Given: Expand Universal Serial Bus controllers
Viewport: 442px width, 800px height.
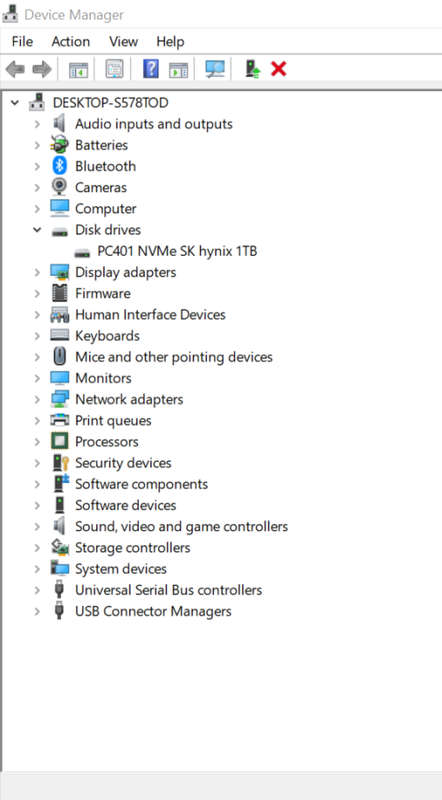Looking at the screenshot, I should [x=37, y=590].
